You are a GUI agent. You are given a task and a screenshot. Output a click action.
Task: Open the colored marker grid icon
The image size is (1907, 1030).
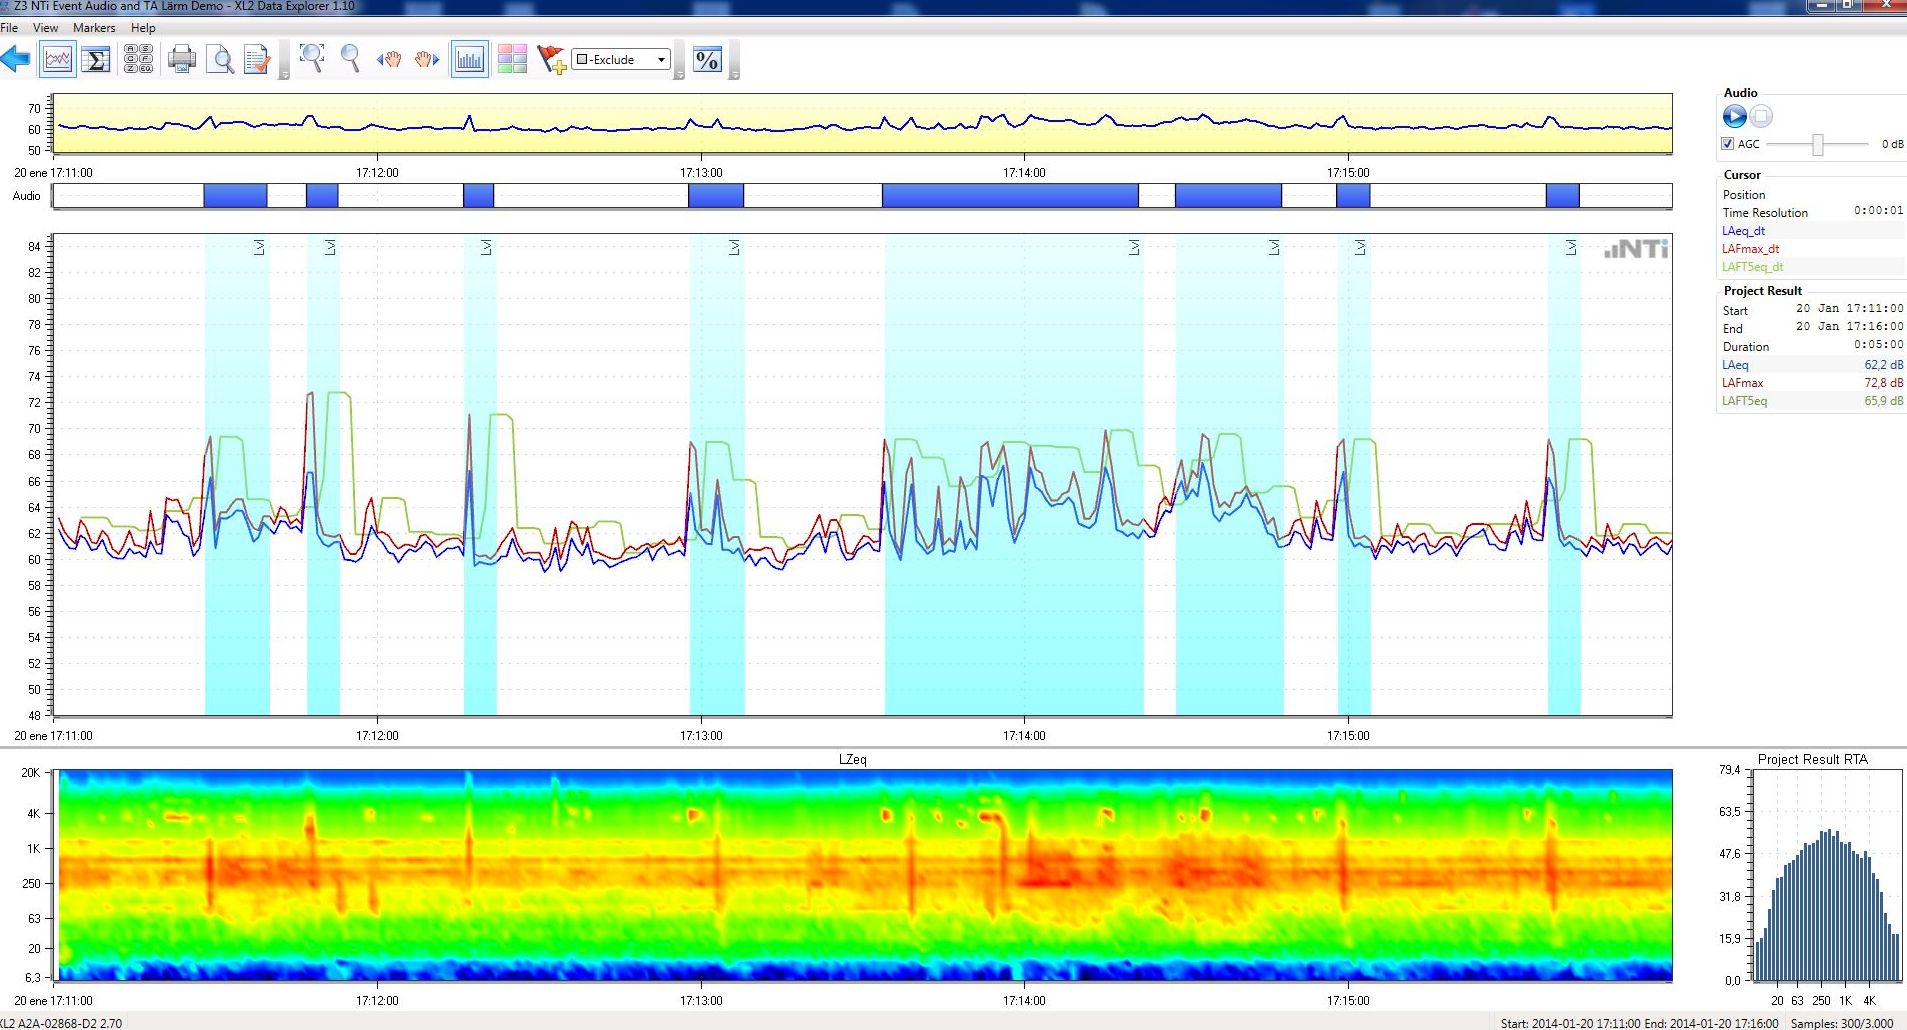[x=512, y=60]
